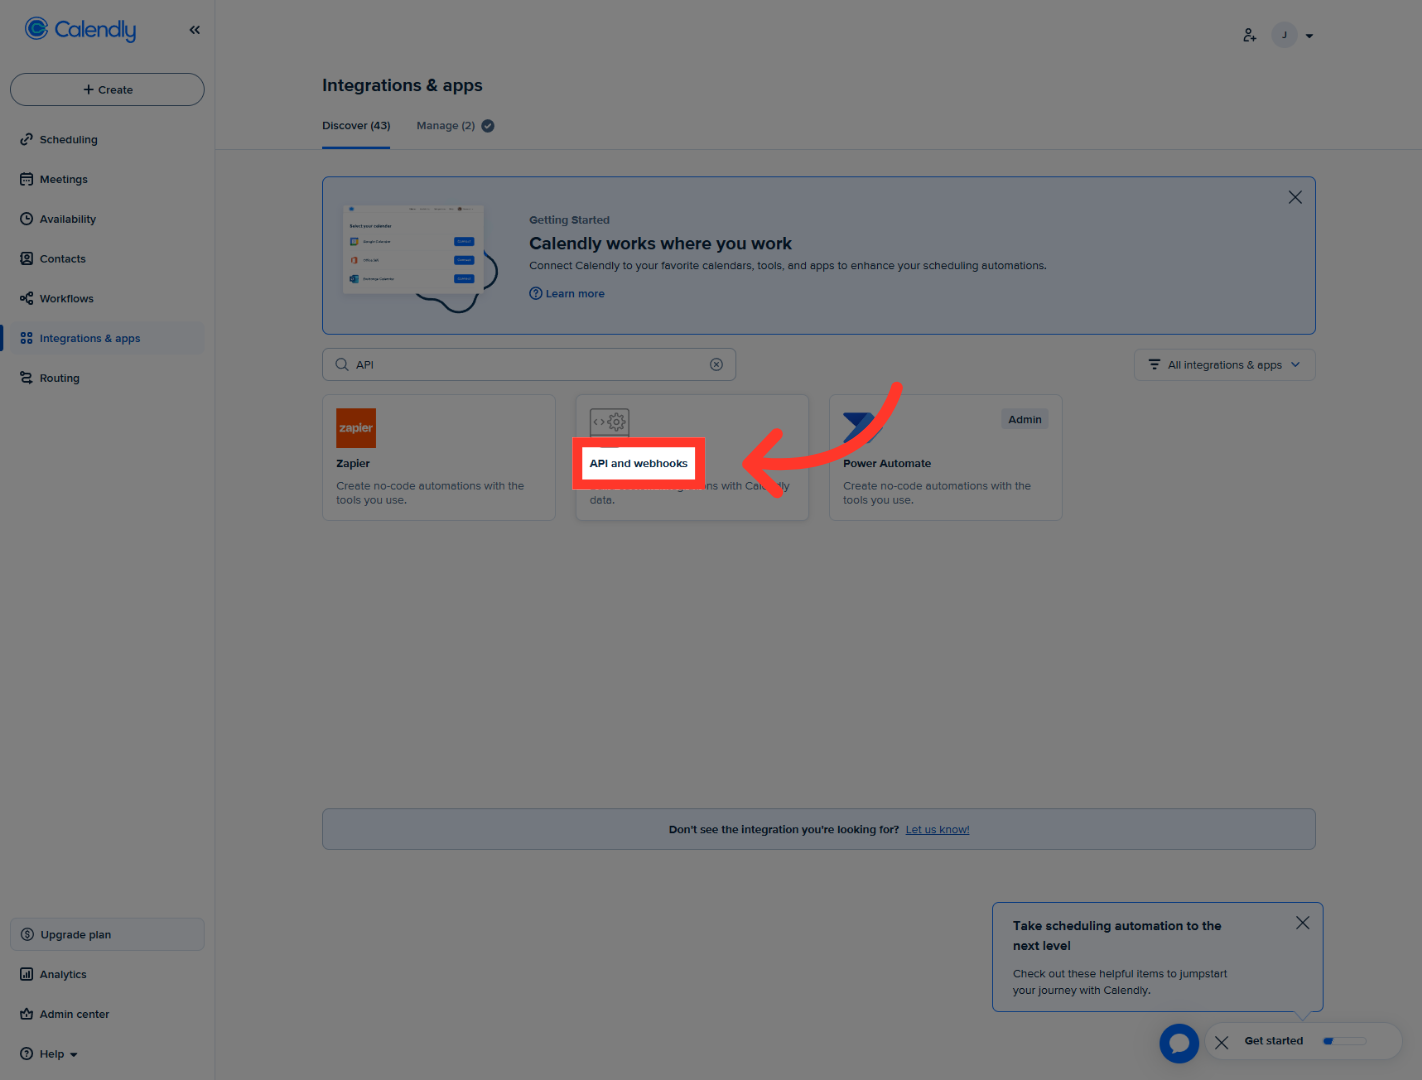1422x1080 pixels.
Task: Close the Getting Started banner
Action: [1295, 197]
